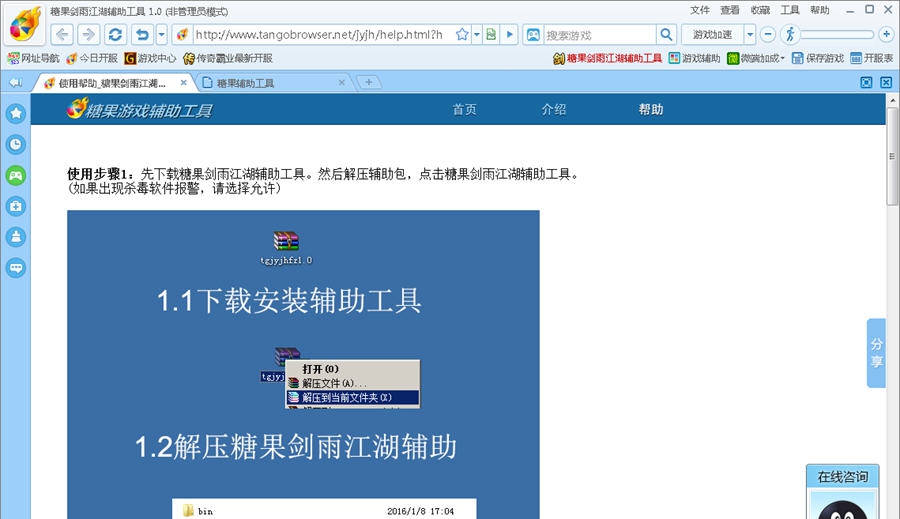This screenshot has width=900, height=519.
Task: Expand the 游戏加速 dropdown arrow
Action: click(x=750, y=34)
